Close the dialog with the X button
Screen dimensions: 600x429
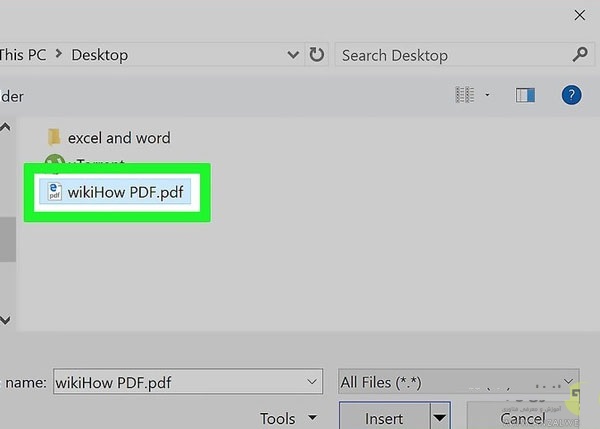click(x=579, y=14)
